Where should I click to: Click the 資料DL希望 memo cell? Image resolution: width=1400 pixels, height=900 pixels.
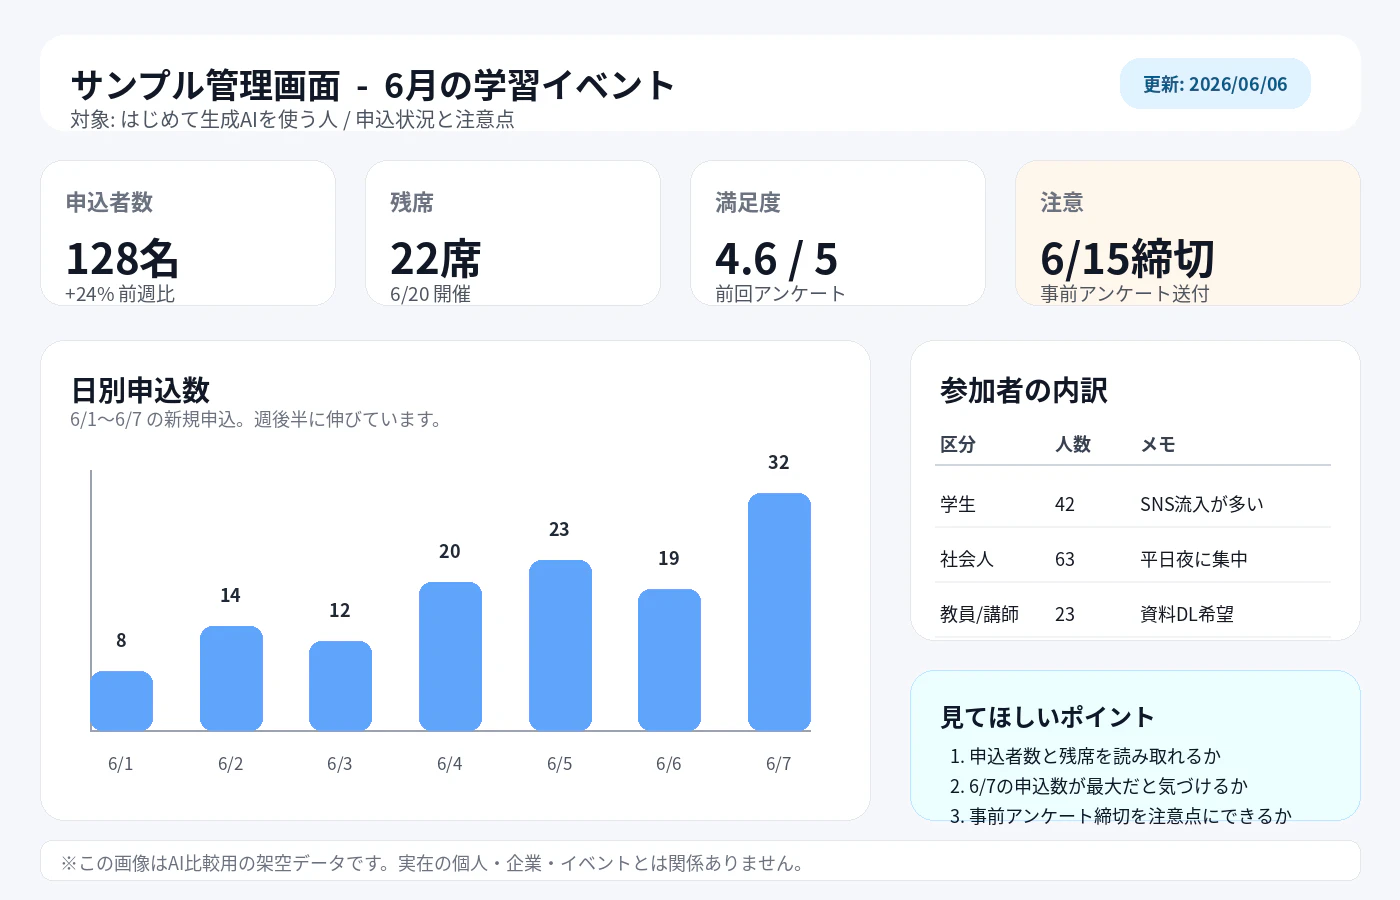(x=1187, y=614)
